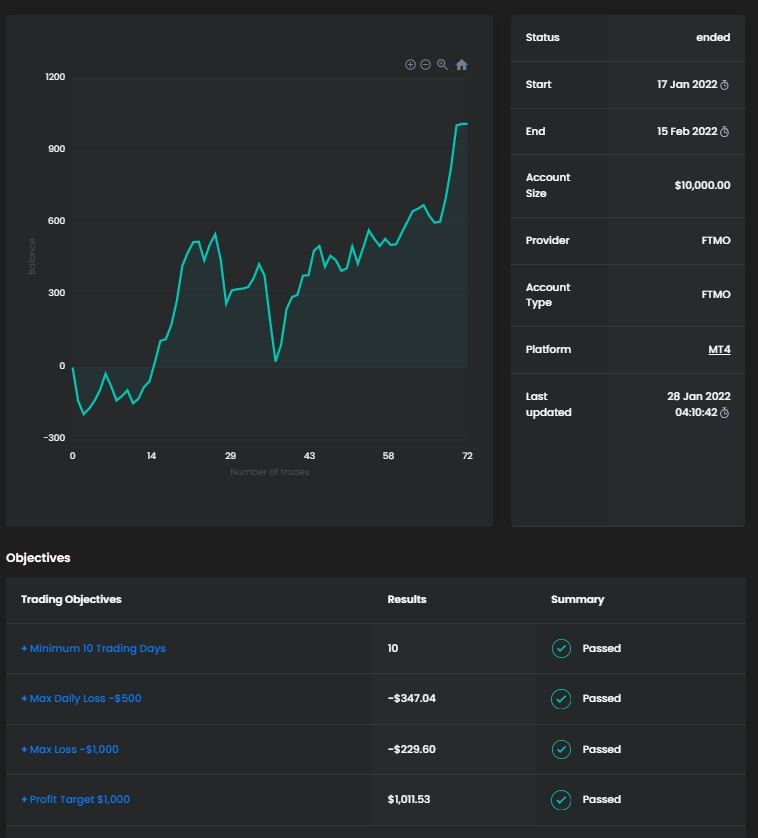Click the Passed checkmark for Profit Target
758x838 pixels.
(x=561, y=800)
